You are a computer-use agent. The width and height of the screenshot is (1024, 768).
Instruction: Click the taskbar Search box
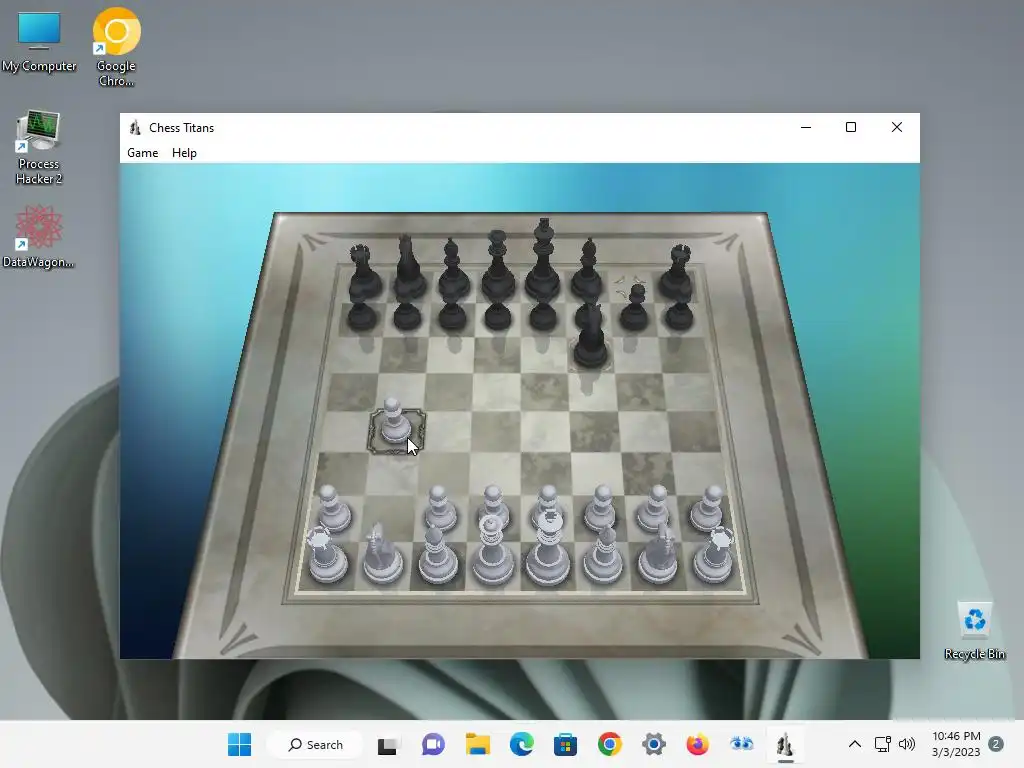(316, 744)
